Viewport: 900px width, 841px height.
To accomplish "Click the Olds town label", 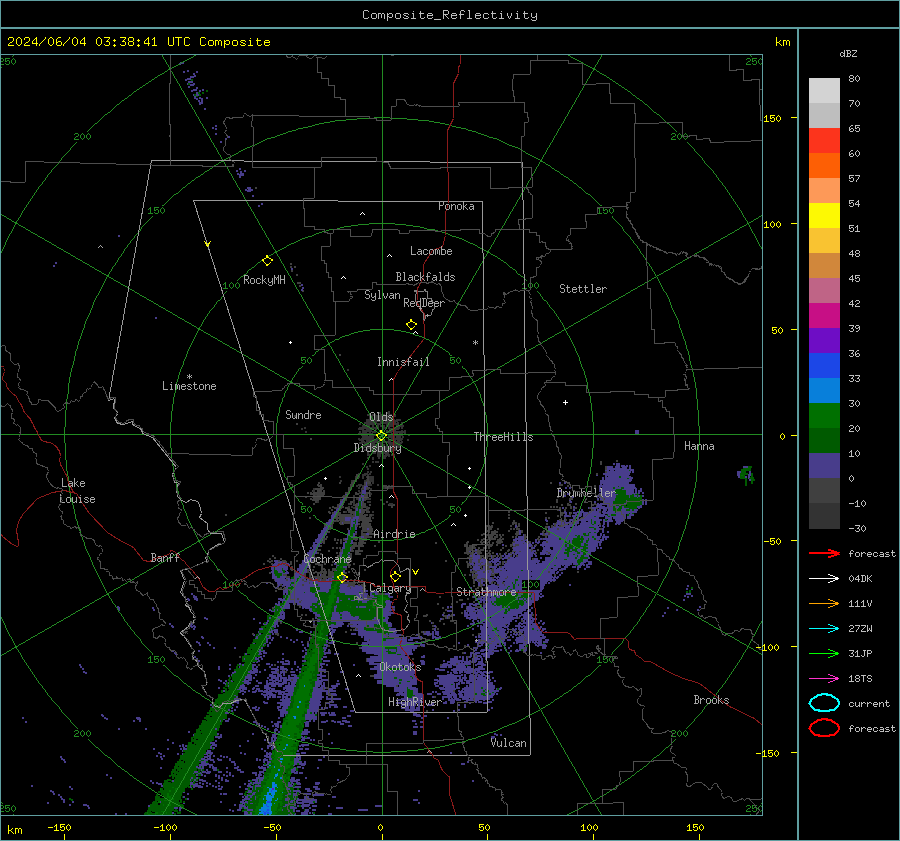I will pos(381,417).
